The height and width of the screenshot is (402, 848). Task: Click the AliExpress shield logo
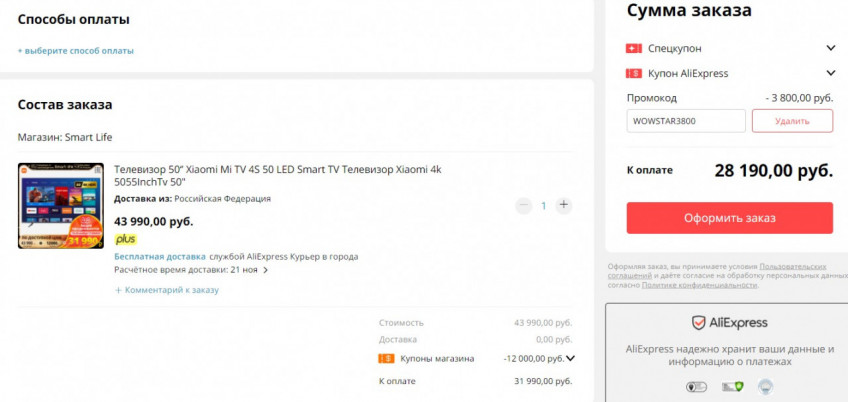[699, 323]
